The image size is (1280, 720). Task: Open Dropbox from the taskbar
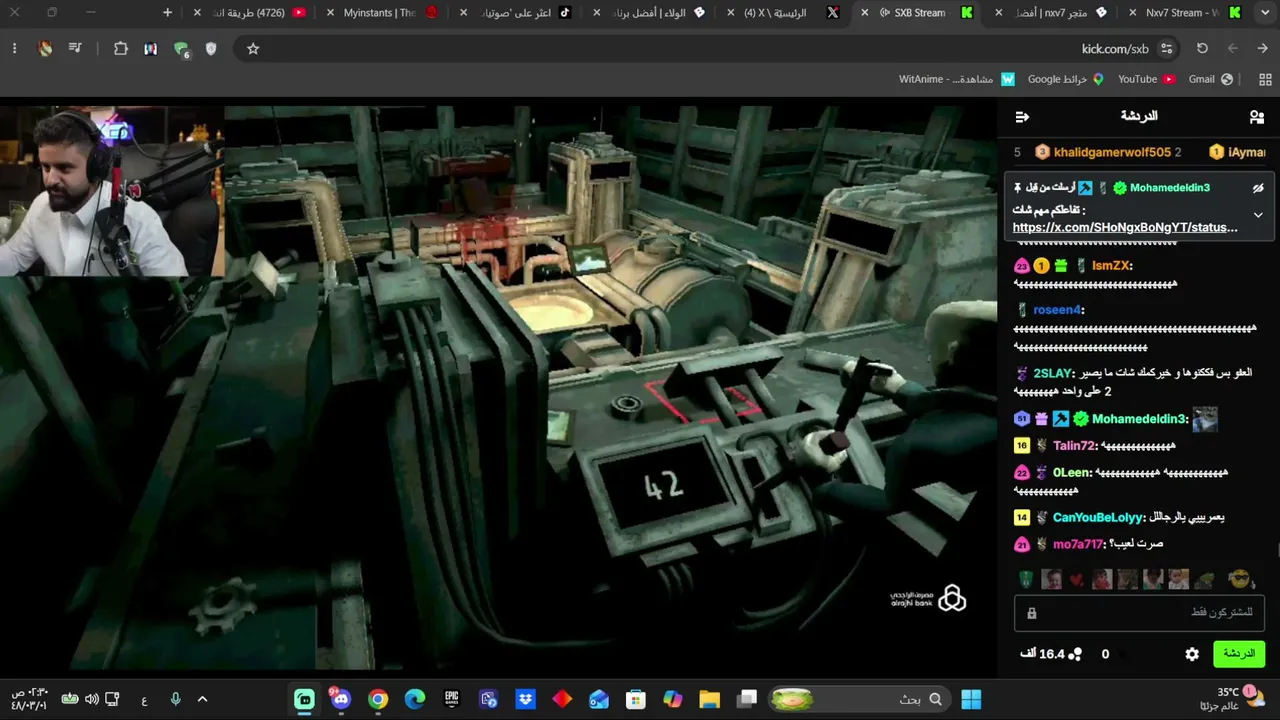(x=525, y=700)
